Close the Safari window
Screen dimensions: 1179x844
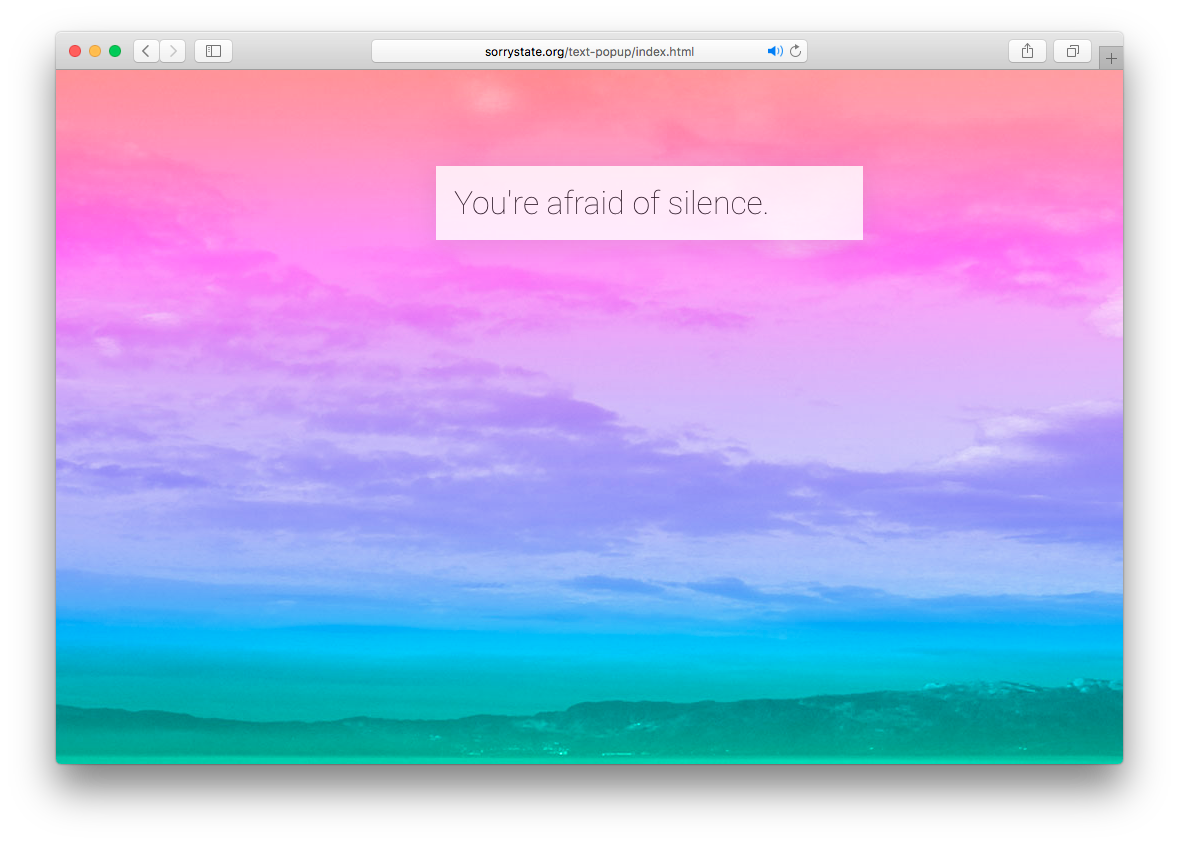(75, 51)
